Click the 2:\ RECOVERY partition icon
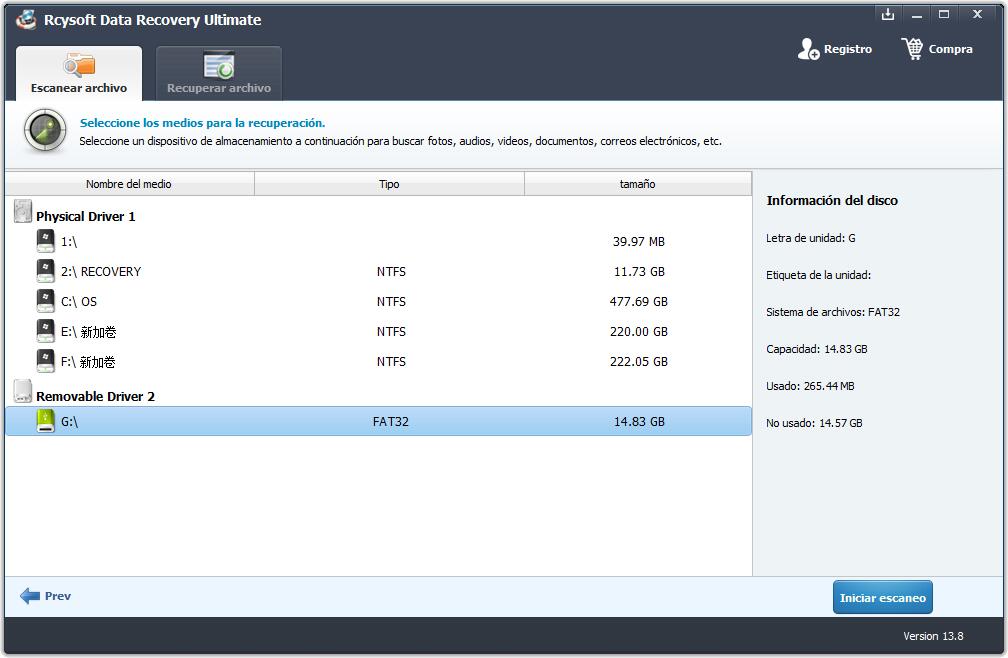 click(46, 271)
